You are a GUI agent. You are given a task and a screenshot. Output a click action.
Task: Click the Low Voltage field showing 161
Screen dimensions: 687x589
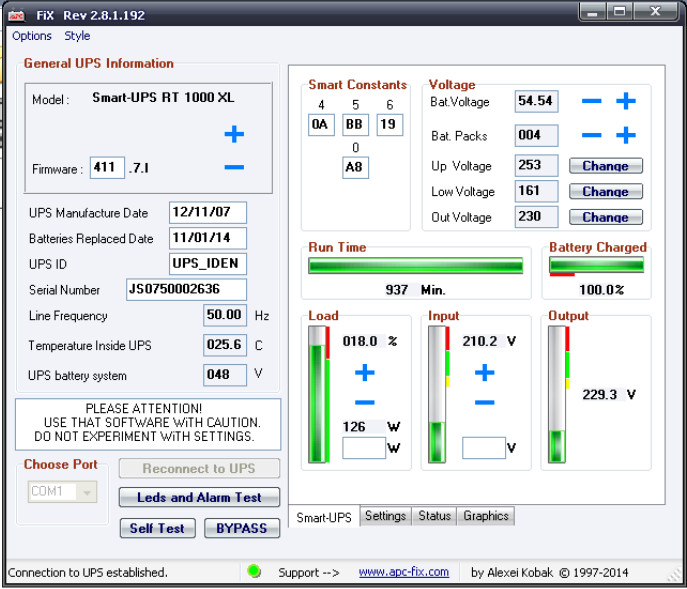(x=536, y=191)
